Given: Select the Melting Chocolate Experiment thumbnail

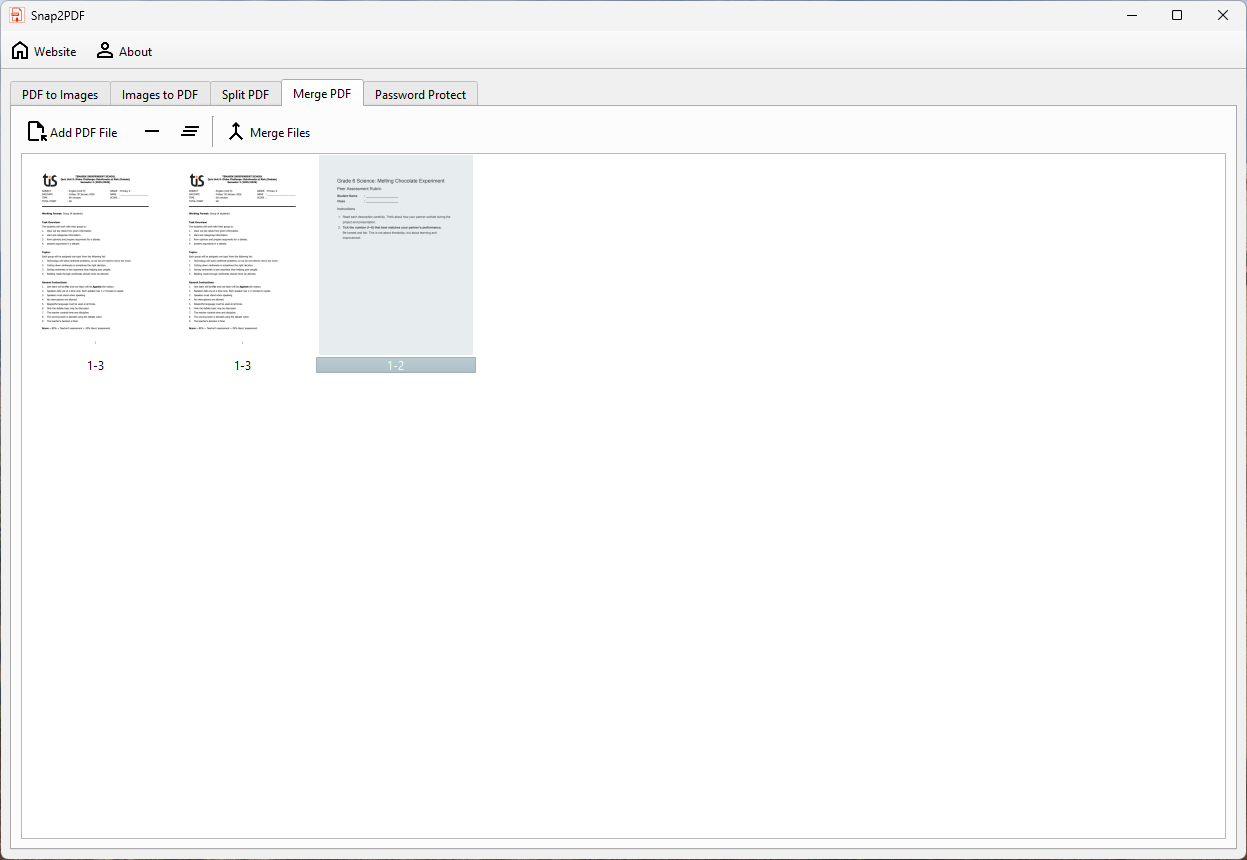Looking at the screenshot, I should click(x=396, y=255).
